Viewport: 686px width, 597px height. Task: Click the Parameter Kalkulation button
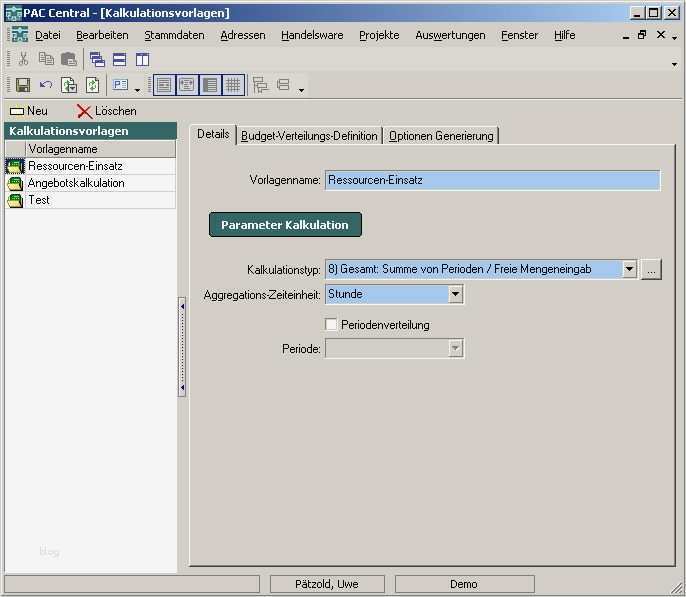pyautogui.click(x=285, y=225)
